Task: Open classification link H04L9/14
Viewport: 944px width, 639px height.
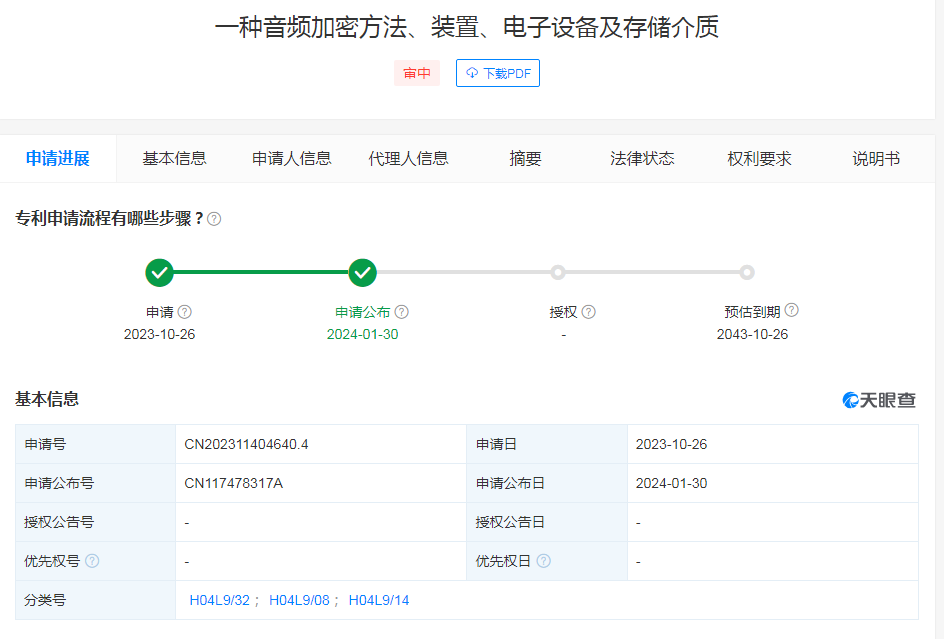Action: 379,600
